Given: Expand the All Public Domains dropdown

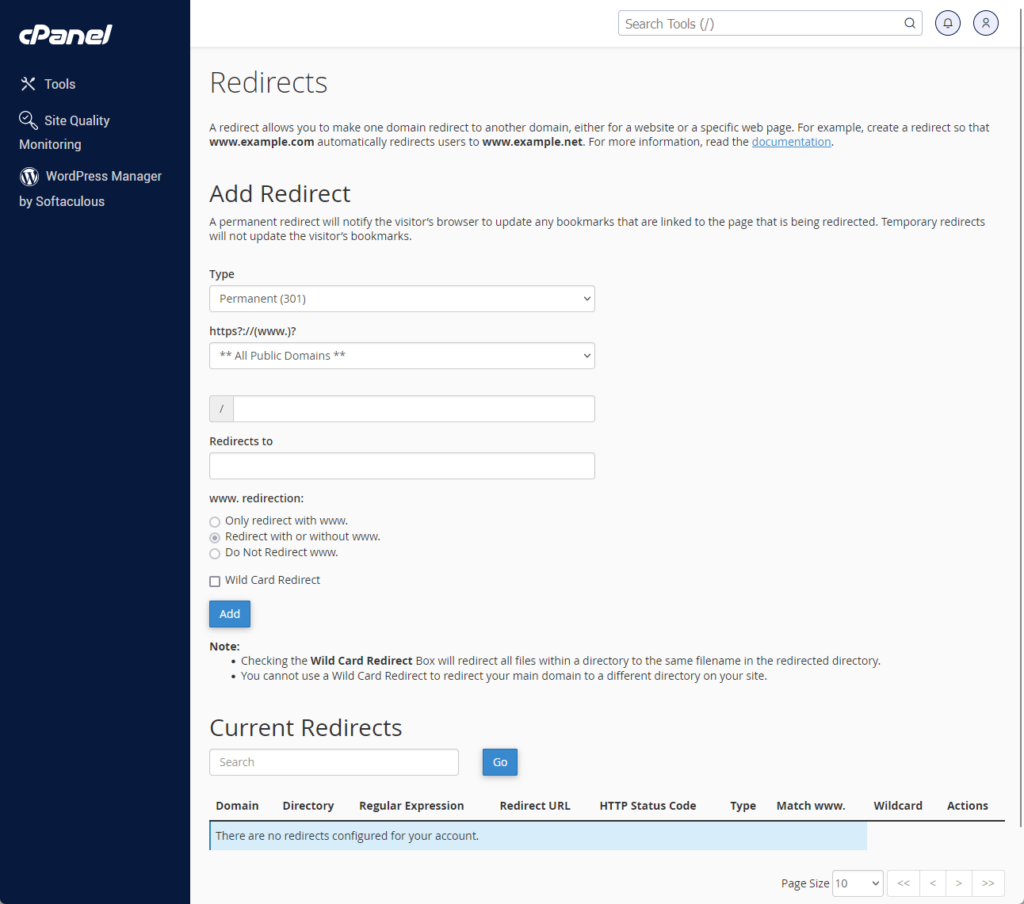Looking at the screenshot, I should tap(402, 355).
